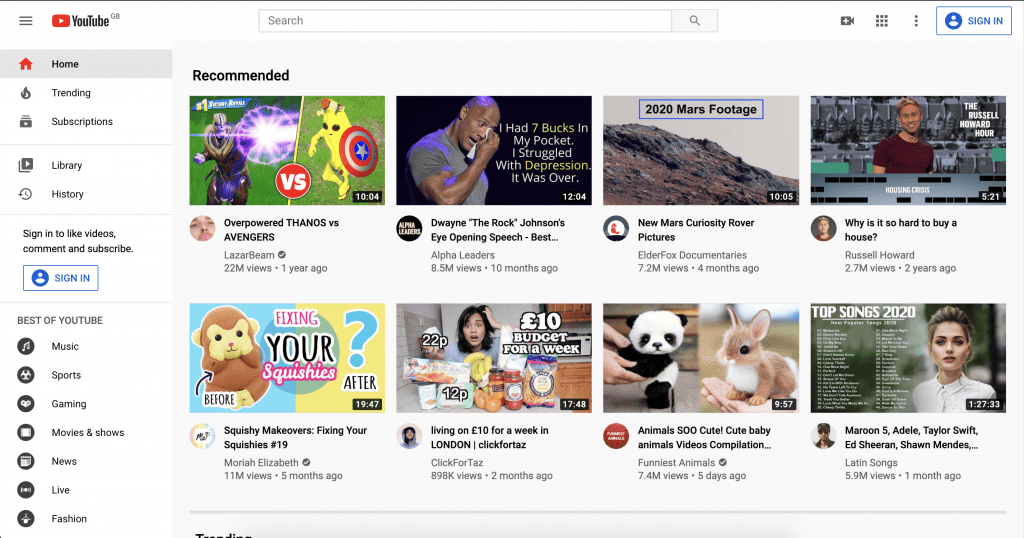
Task: Open the Alpha Leaders channel name link
Action: point(462,255)
